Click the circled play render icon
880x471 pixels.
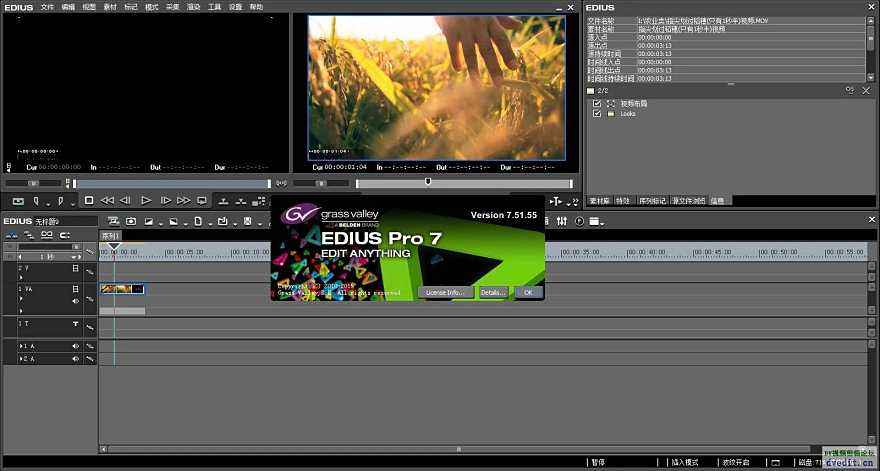579,221
